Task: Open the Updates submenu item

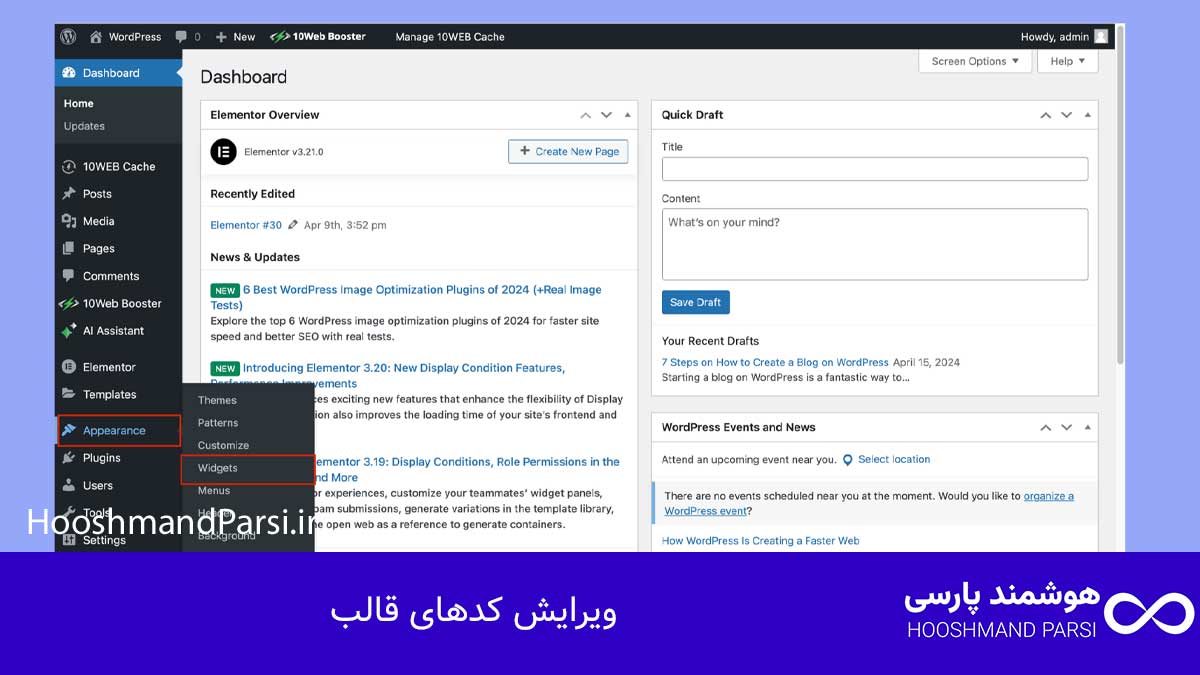Action: (84, 126)
